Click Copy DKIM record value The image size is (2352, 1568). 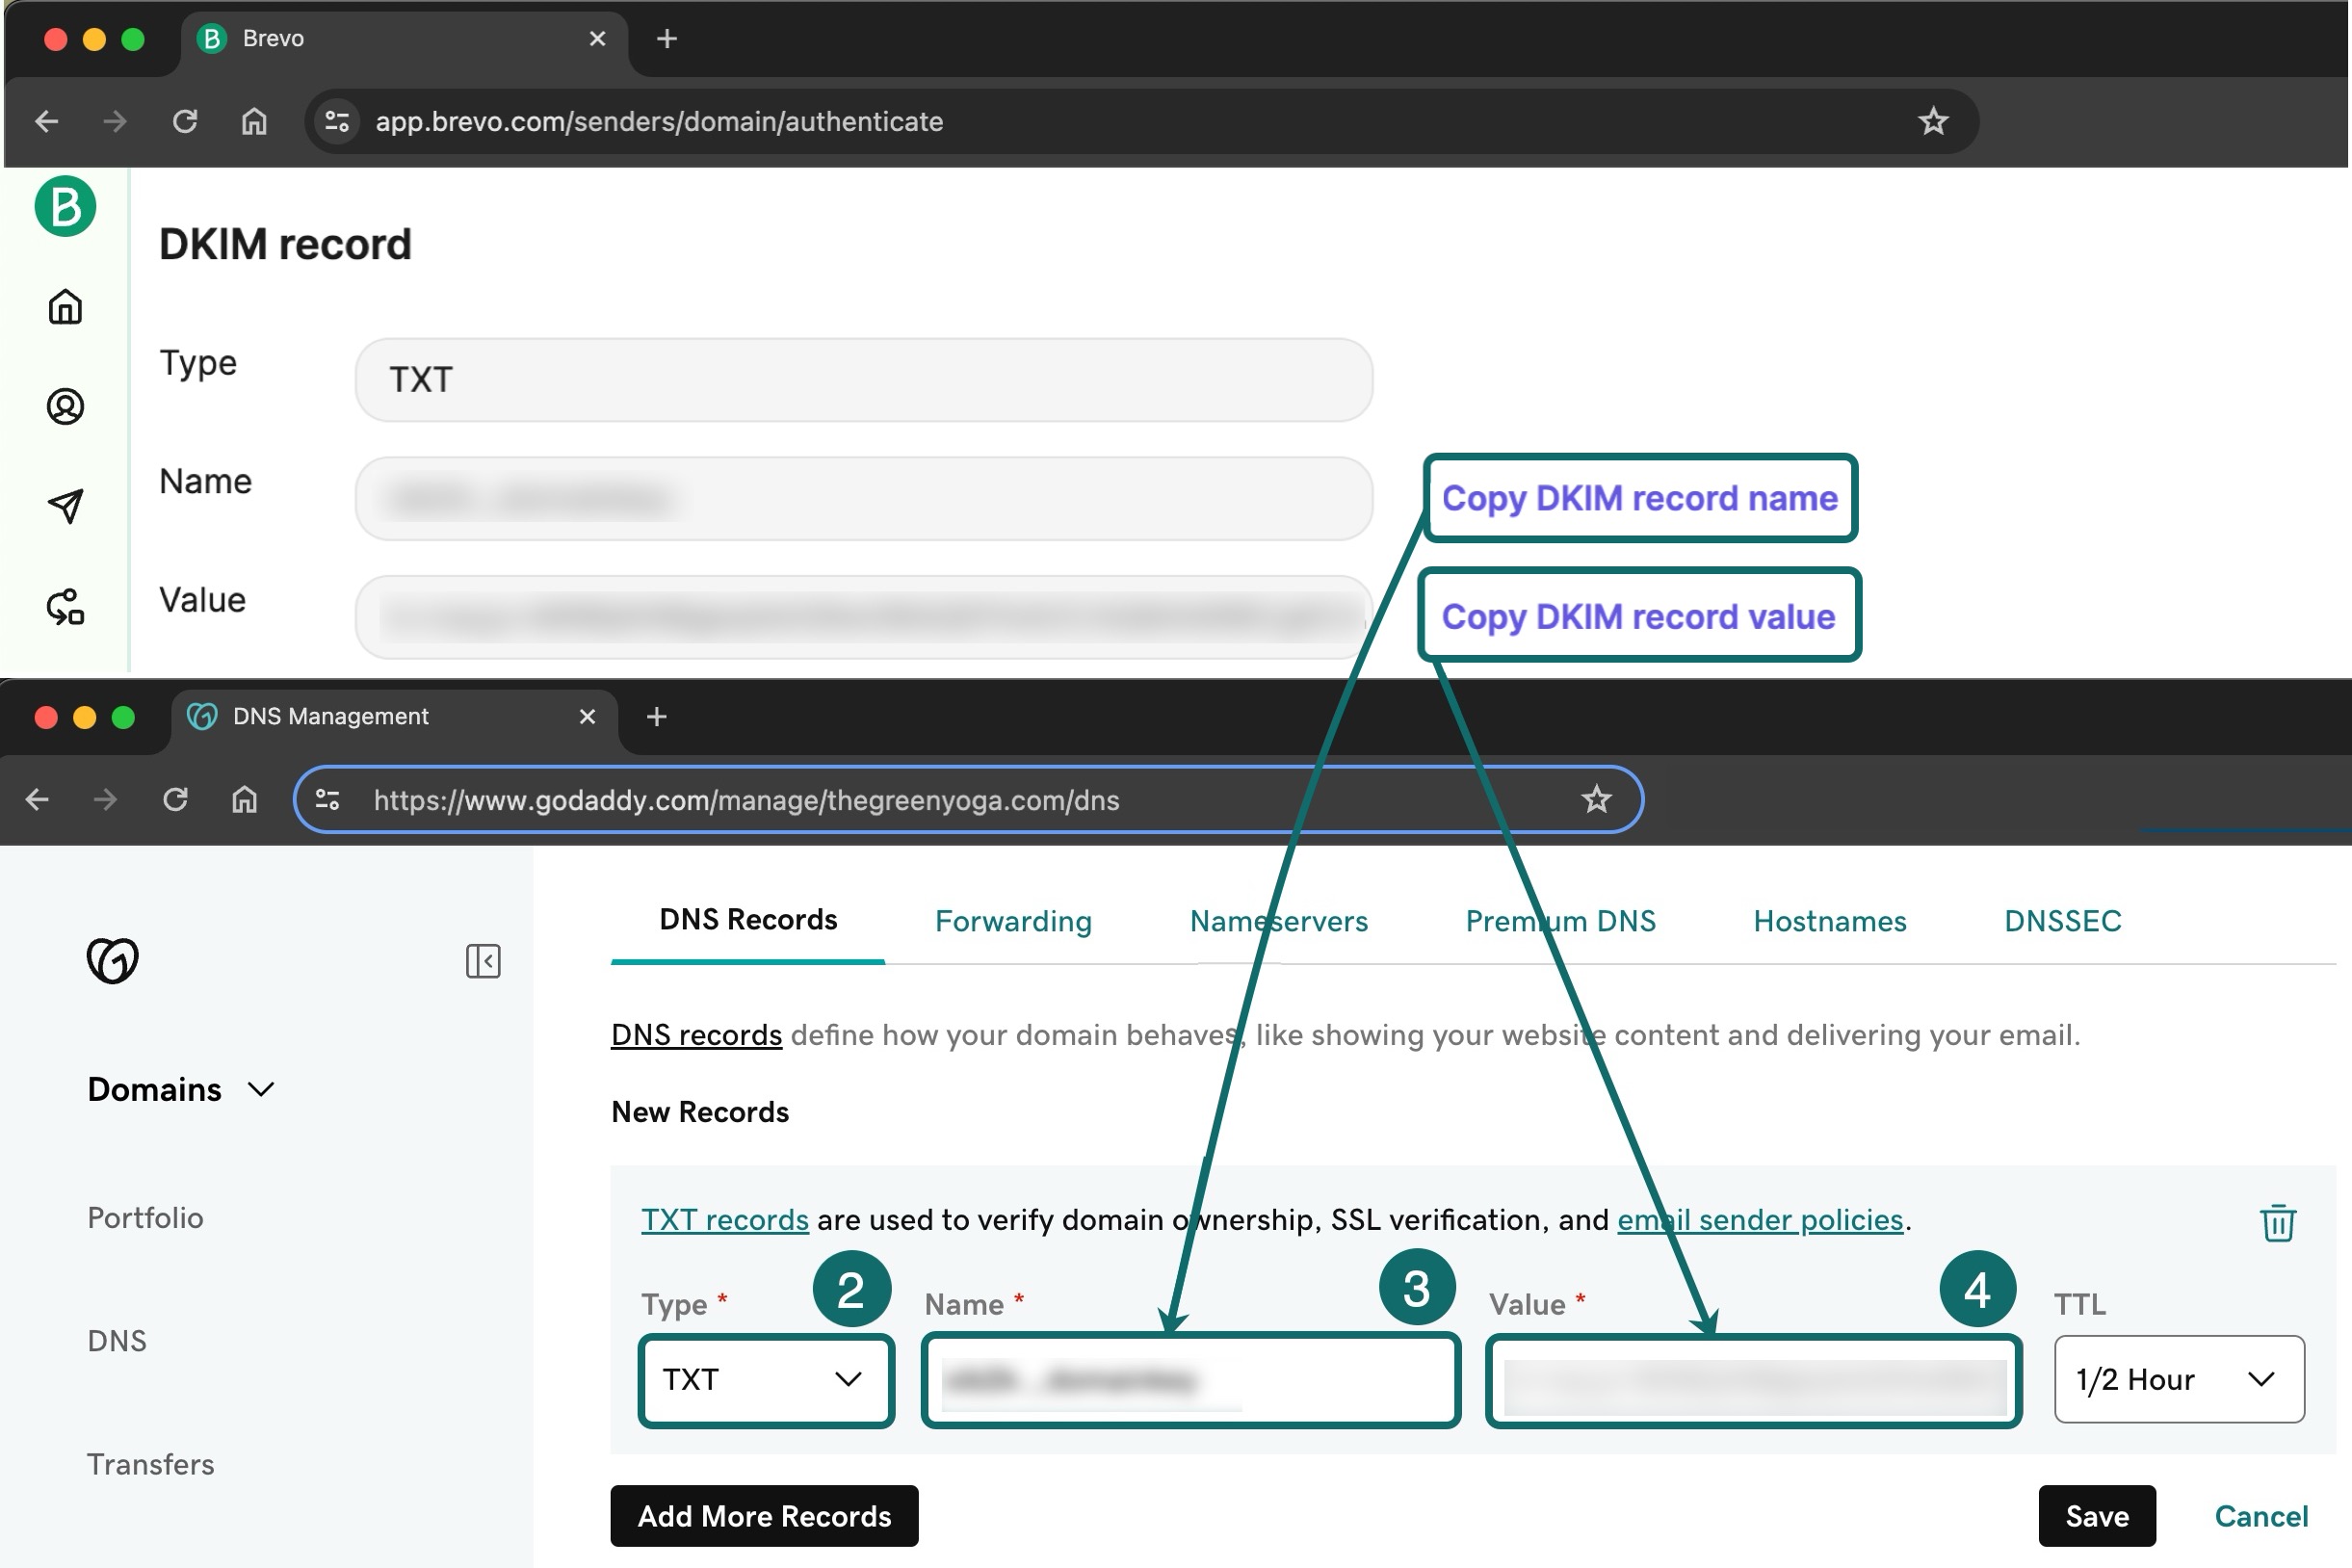point(1638,616)
